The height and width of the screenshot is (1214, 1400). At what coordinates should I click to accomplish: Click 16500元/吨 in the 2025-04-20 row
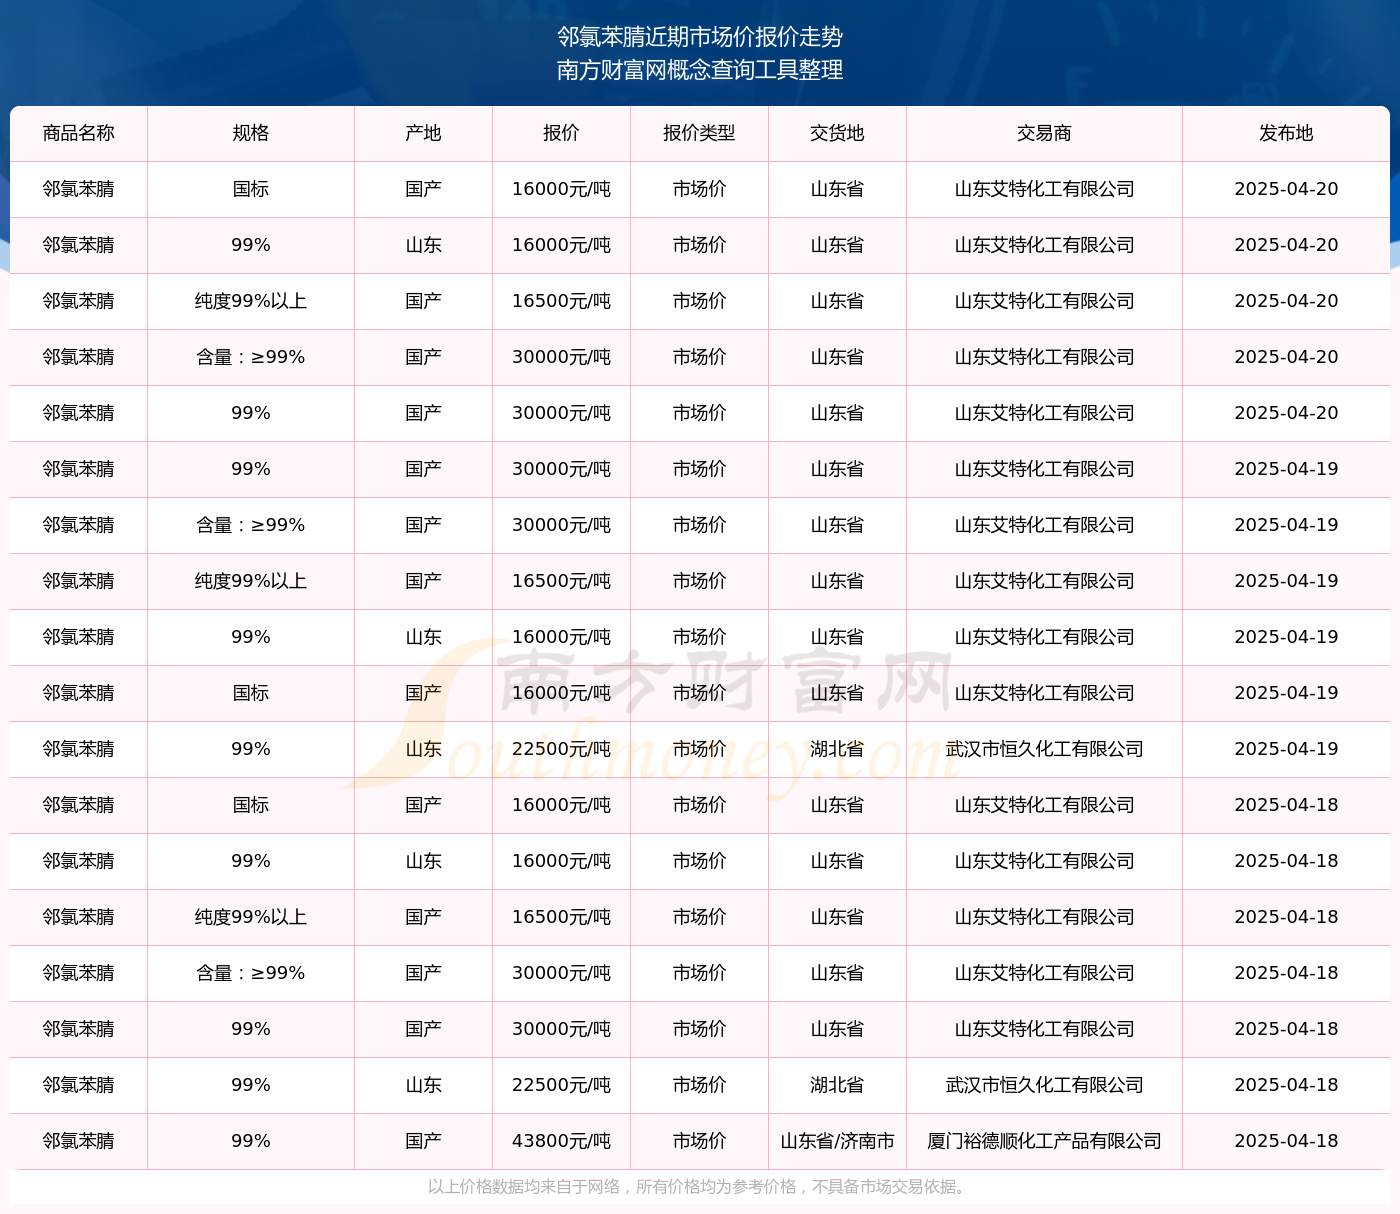(x=562, y=301)
